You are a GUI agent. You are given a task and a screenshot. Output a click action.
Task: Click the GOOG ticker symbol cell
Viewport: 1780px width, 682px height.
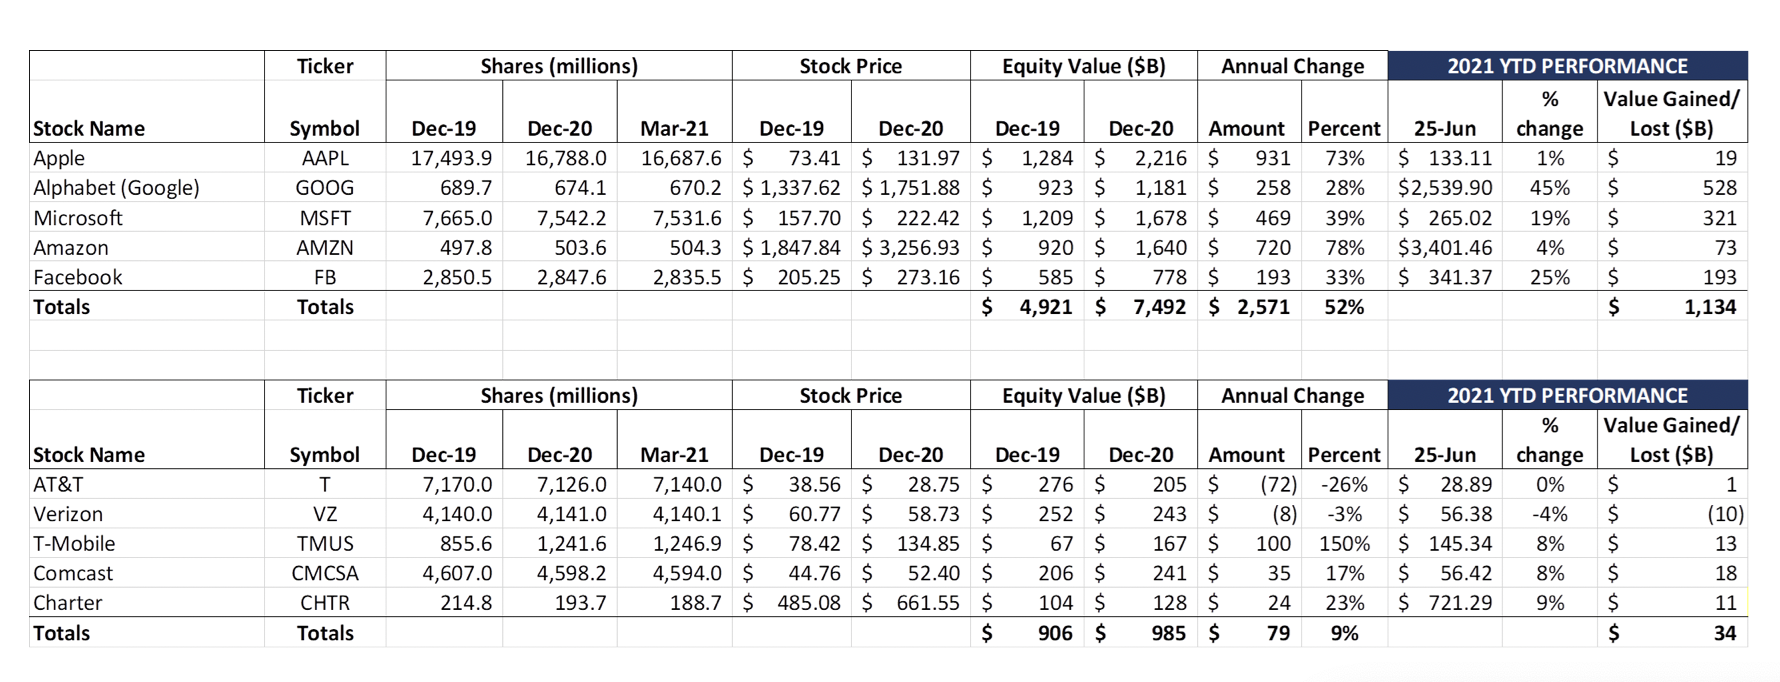pyautogui.click(x=325, y=188)
